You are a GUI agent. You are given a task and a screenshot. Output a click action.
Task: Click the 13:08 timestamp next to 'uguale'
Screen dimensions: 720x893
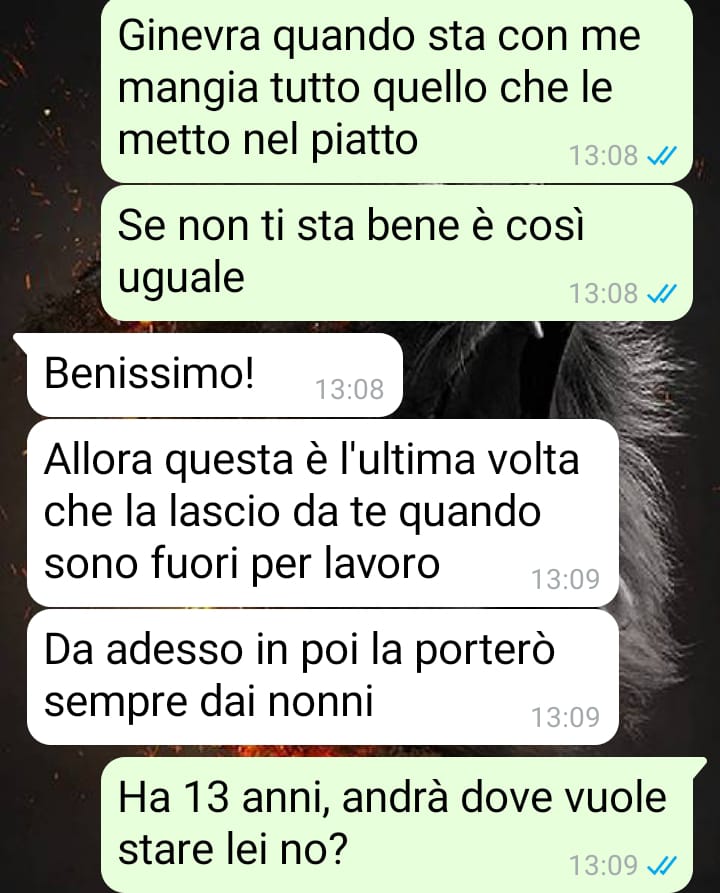click(x=604, y=294)
